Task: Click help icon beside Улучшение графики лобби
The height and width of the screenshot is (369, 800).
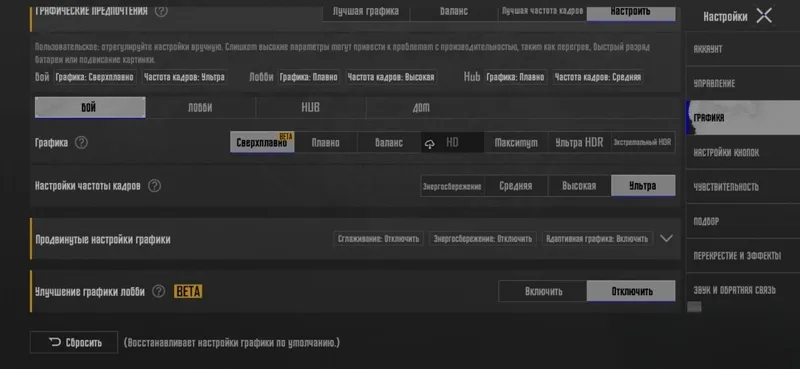Action: coord(159,291)
